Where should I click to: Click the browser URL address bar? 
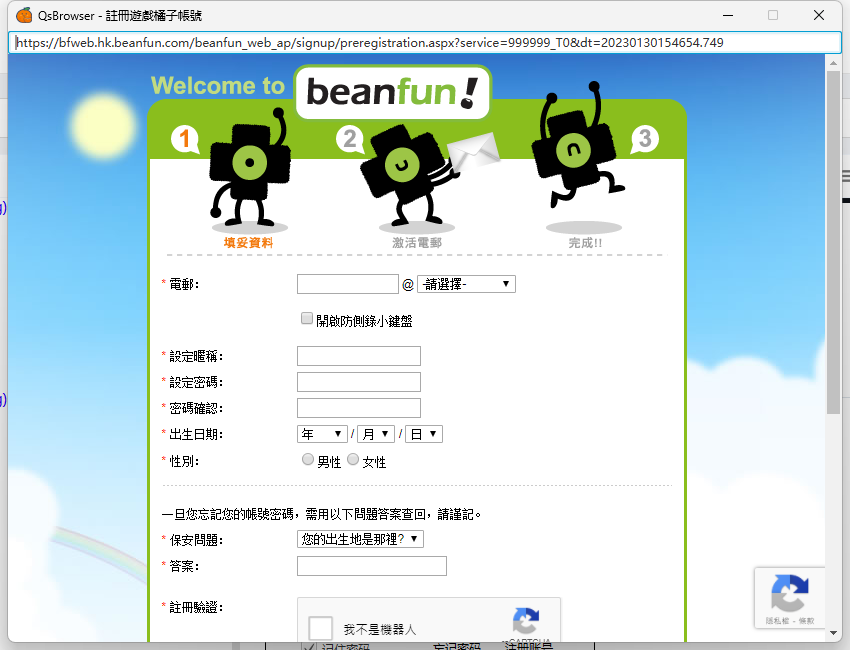pos(425,43)
